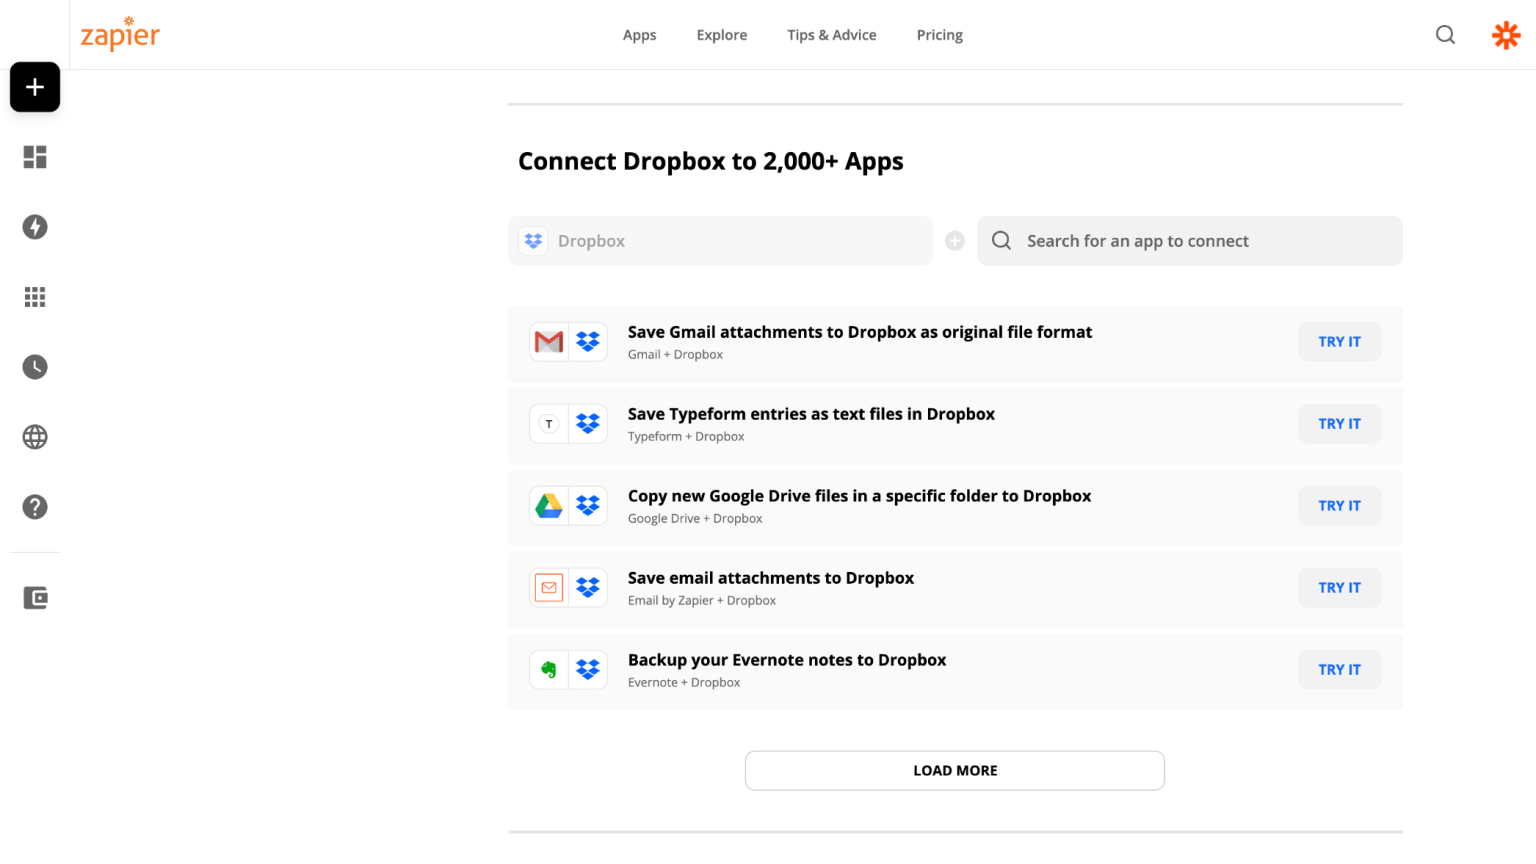Click the Dropbox app selector field

(x=720, y=241)
